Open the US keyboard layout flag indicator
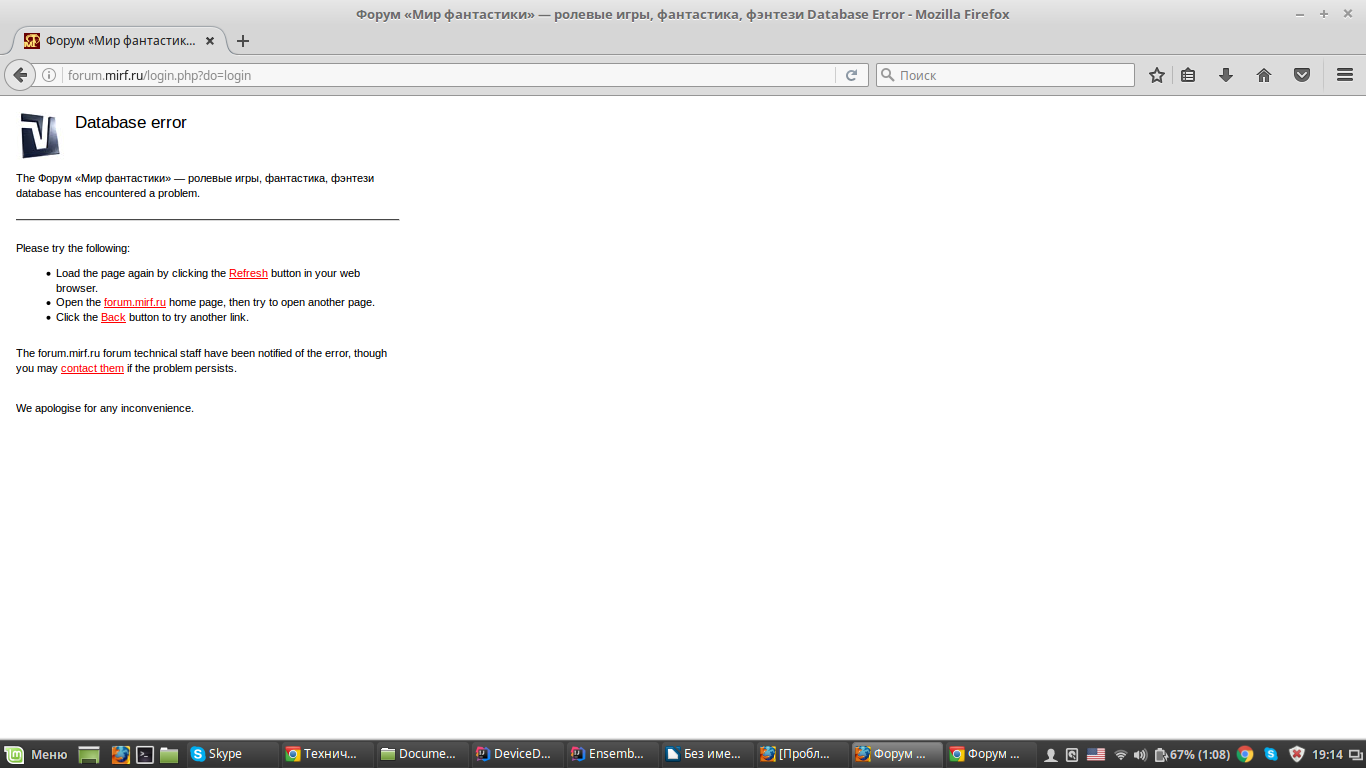Viewport: 1366px width, 768px height. pos(1096,754)
